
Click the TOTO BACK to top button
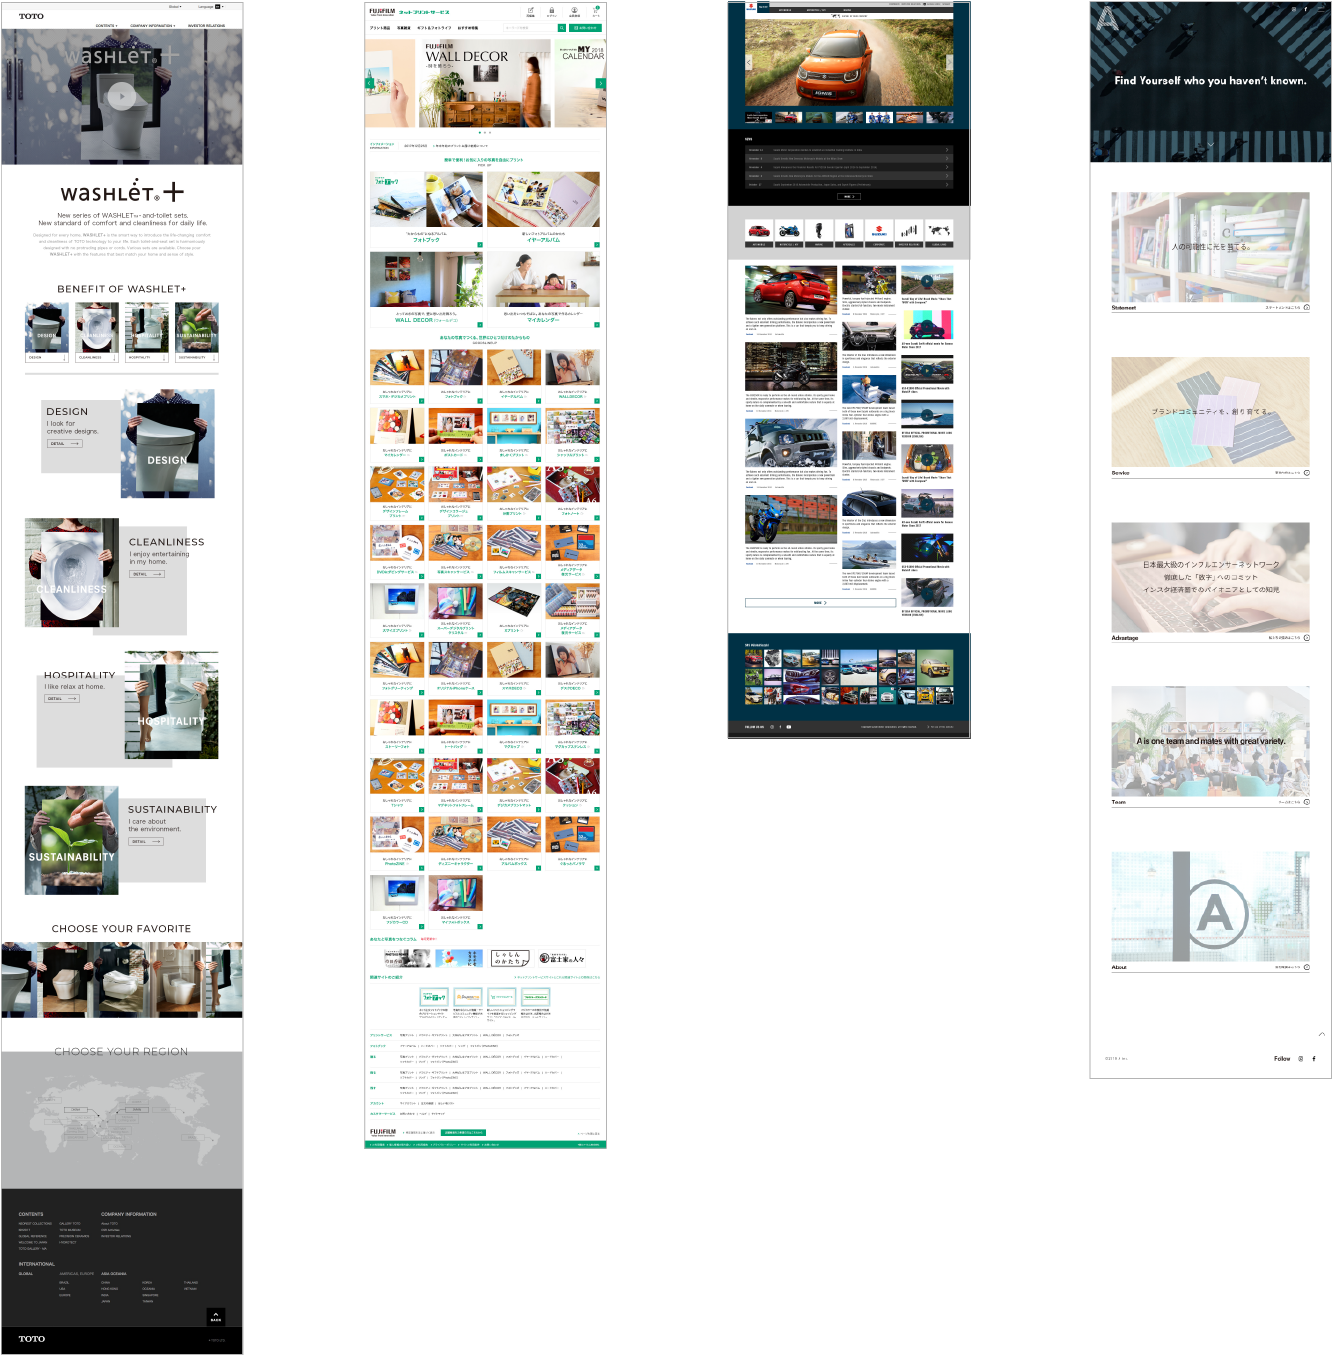215,1316
